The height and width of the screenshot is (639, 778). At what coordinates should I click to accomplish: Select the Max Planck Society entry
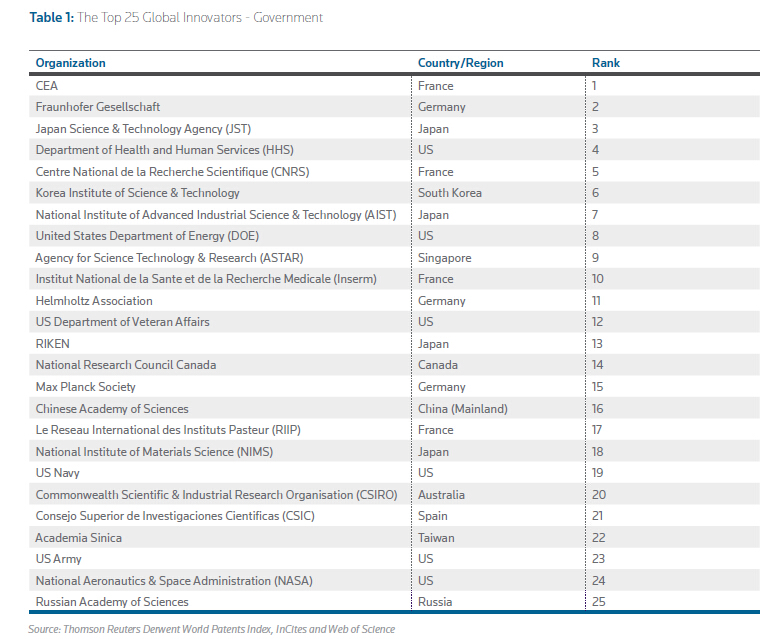[86, 387]
